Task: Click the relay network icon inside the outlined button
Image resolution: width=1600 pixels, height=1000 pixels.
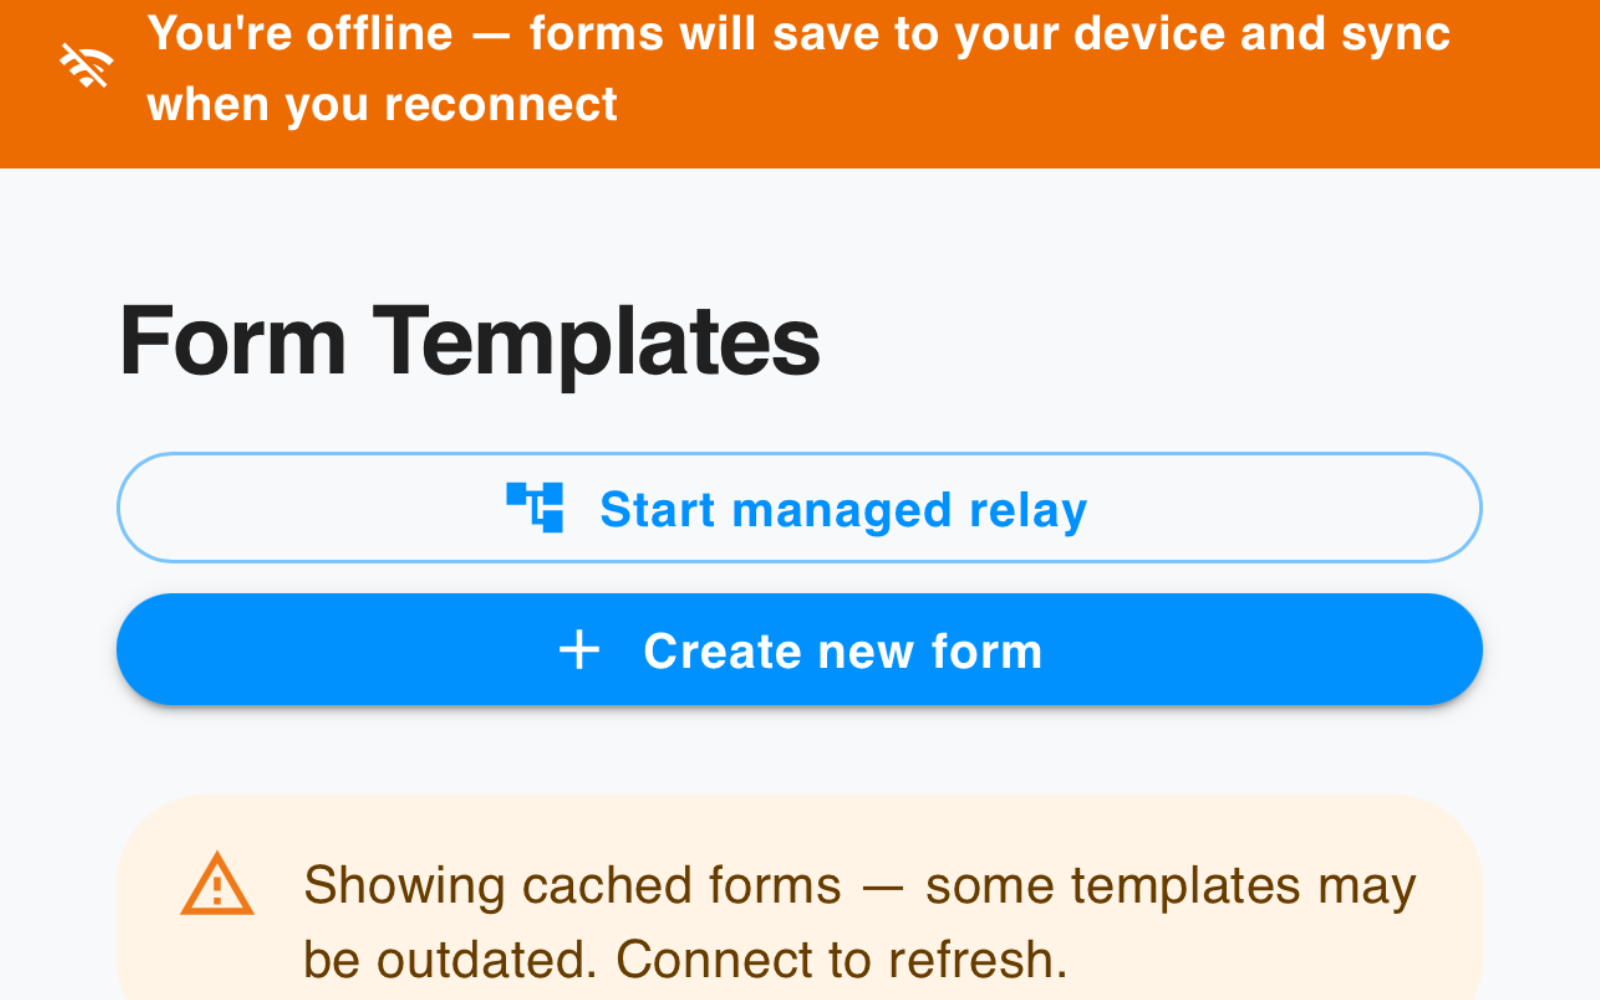Action: coord(537,507)
